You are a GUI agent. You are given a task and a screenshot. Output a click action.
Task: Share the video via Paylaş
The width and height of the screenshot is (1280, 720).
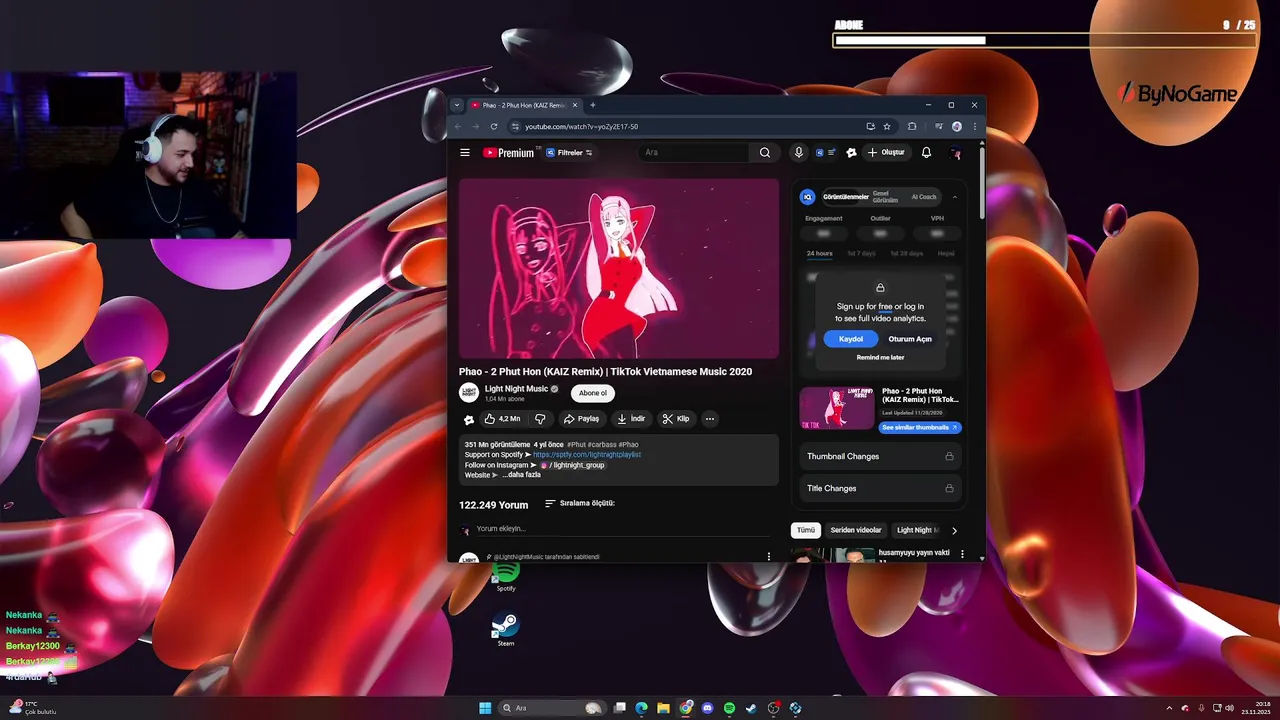pyautogui.click(x=581, y=419)
